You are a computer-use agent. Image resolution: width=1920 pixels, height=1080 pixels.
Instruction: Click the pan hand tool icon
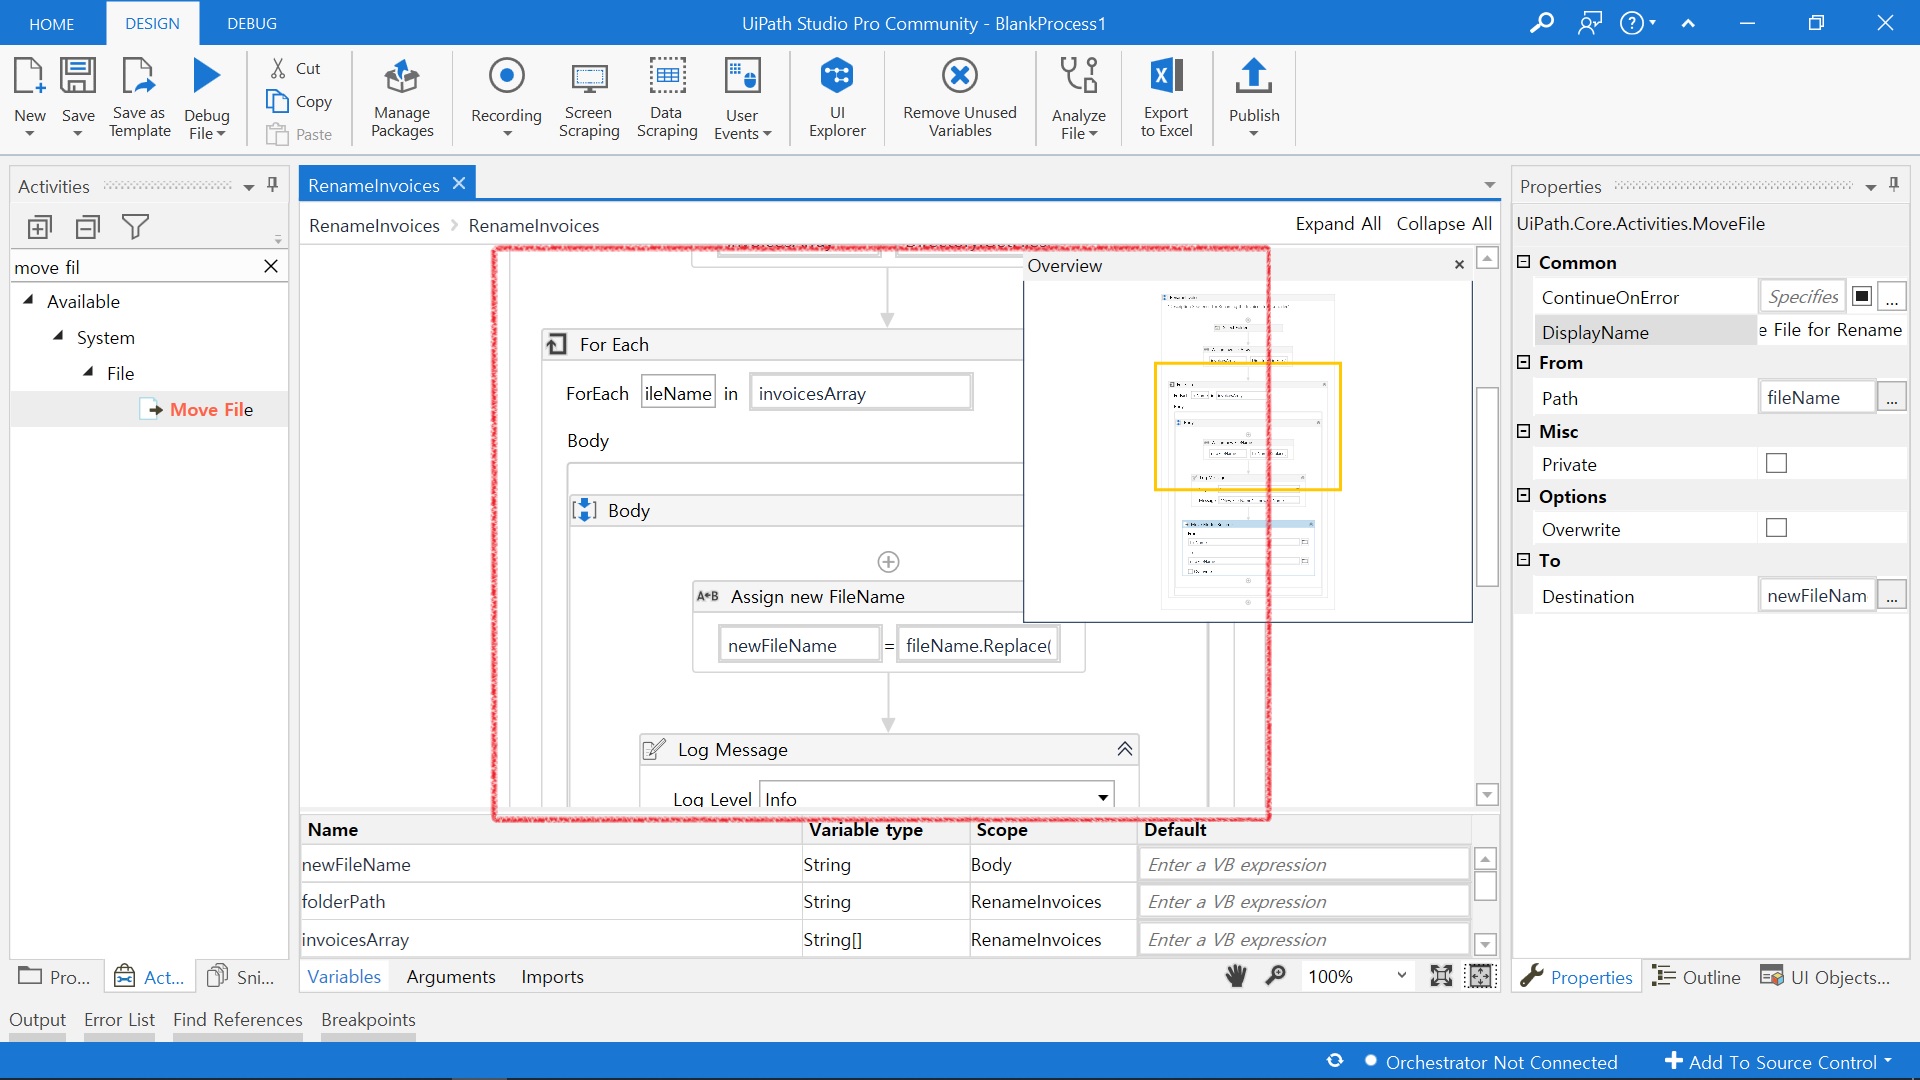click(x=1236, y=976)
